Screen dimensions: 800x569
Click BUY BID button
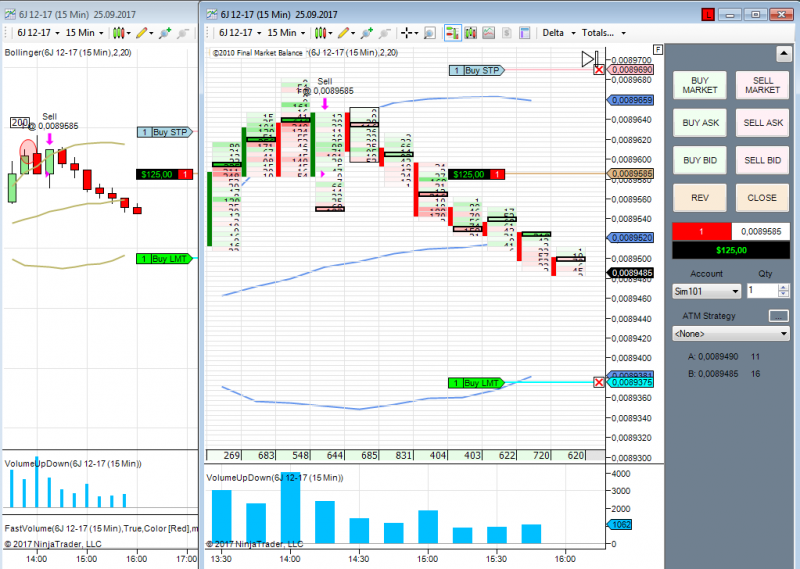699,160
